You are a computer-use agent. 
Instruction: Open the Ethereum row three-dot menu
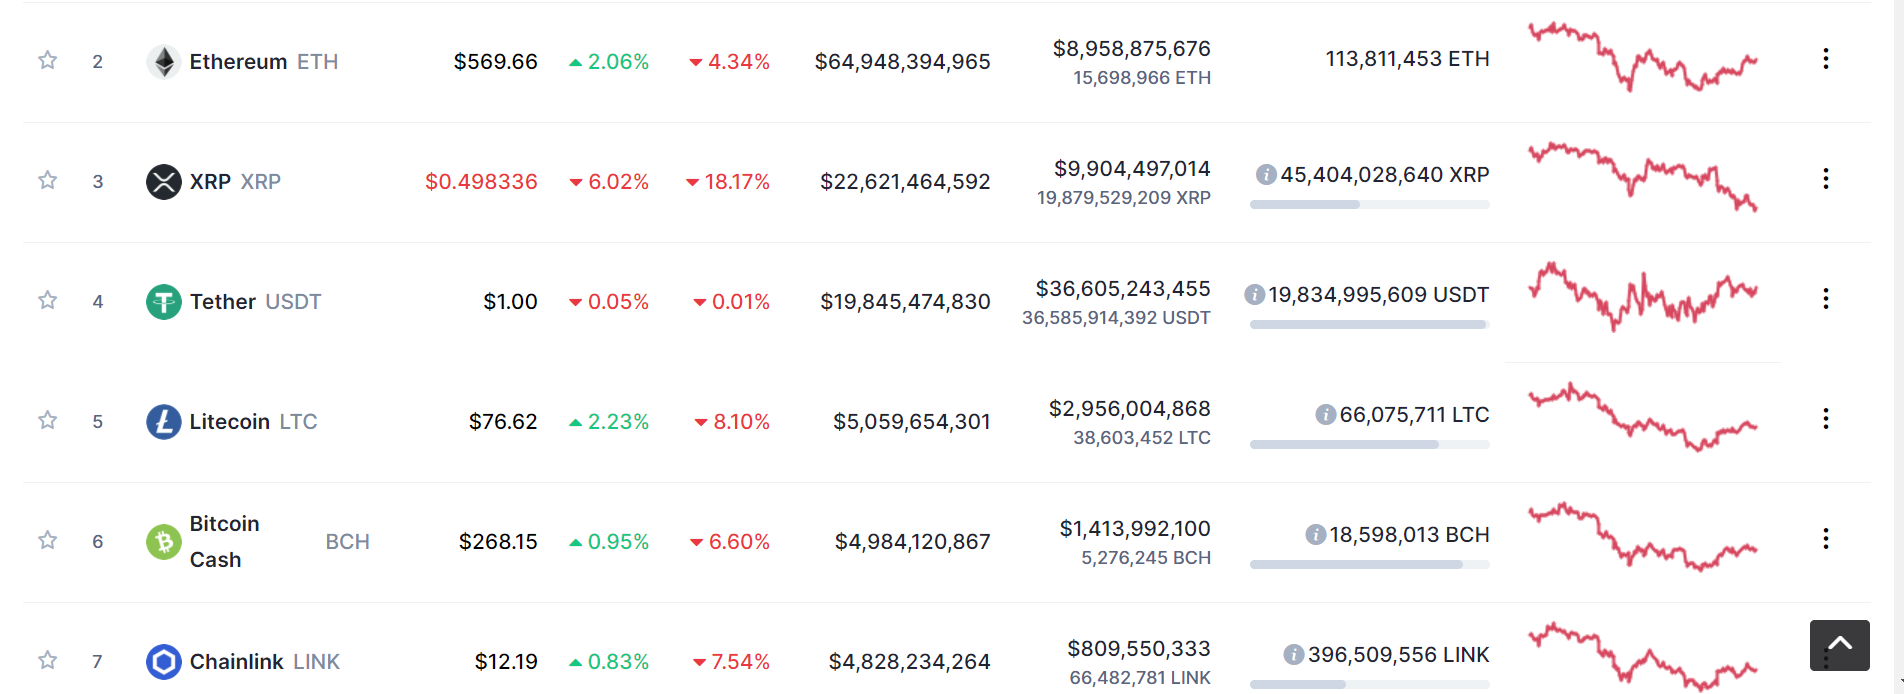point(1826,59)
